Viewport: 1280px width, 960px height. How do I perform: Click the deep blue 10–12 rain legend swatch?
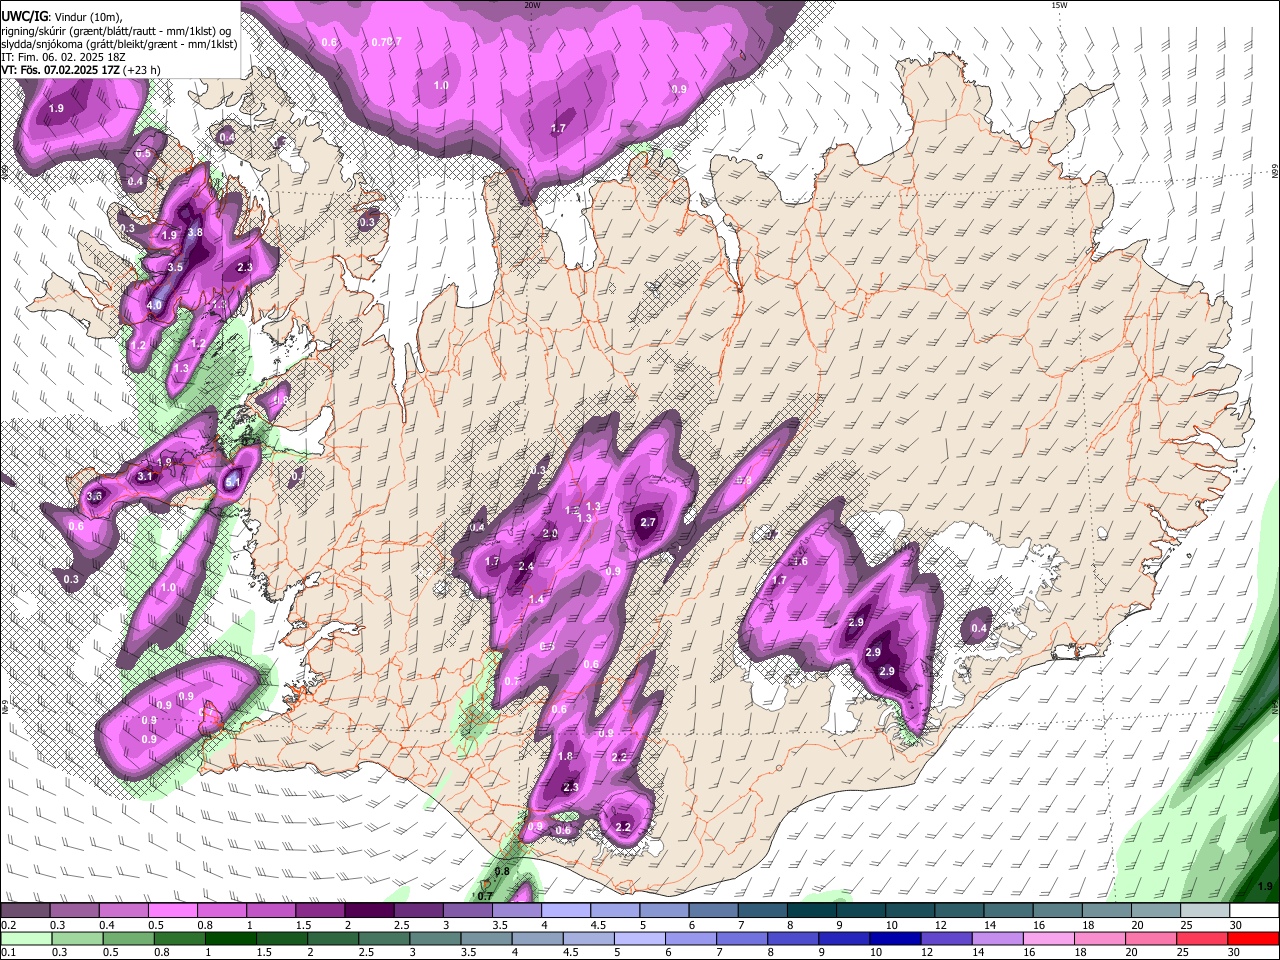pos(896,939)
